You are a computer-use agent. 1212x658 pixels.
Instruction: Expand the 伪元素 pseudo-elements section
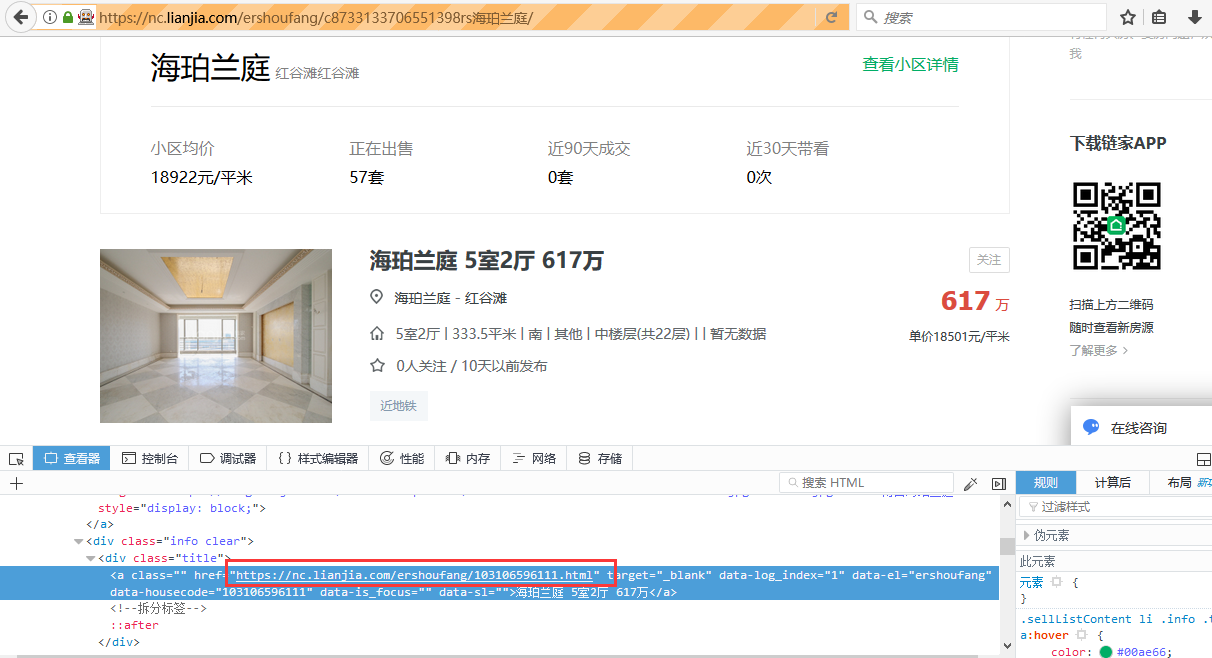tap(1026, 535)
